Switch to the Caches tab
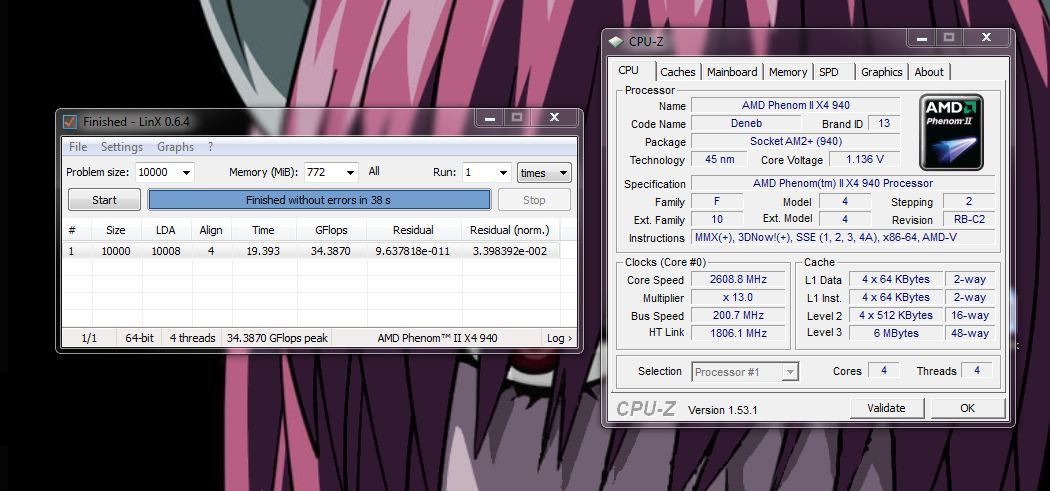 point(678,72)
